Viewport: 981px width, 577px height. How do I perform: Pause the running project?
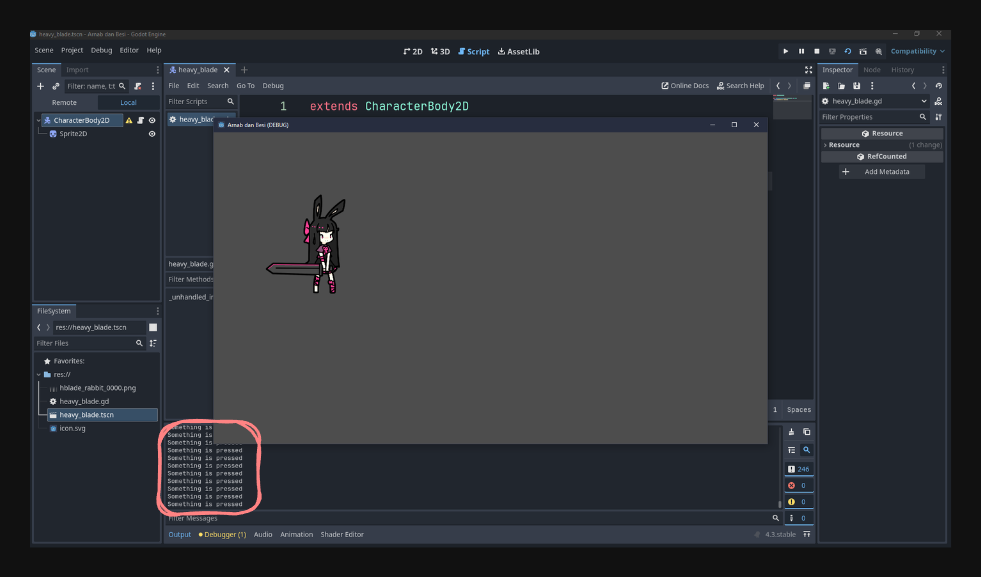(801, 51)
